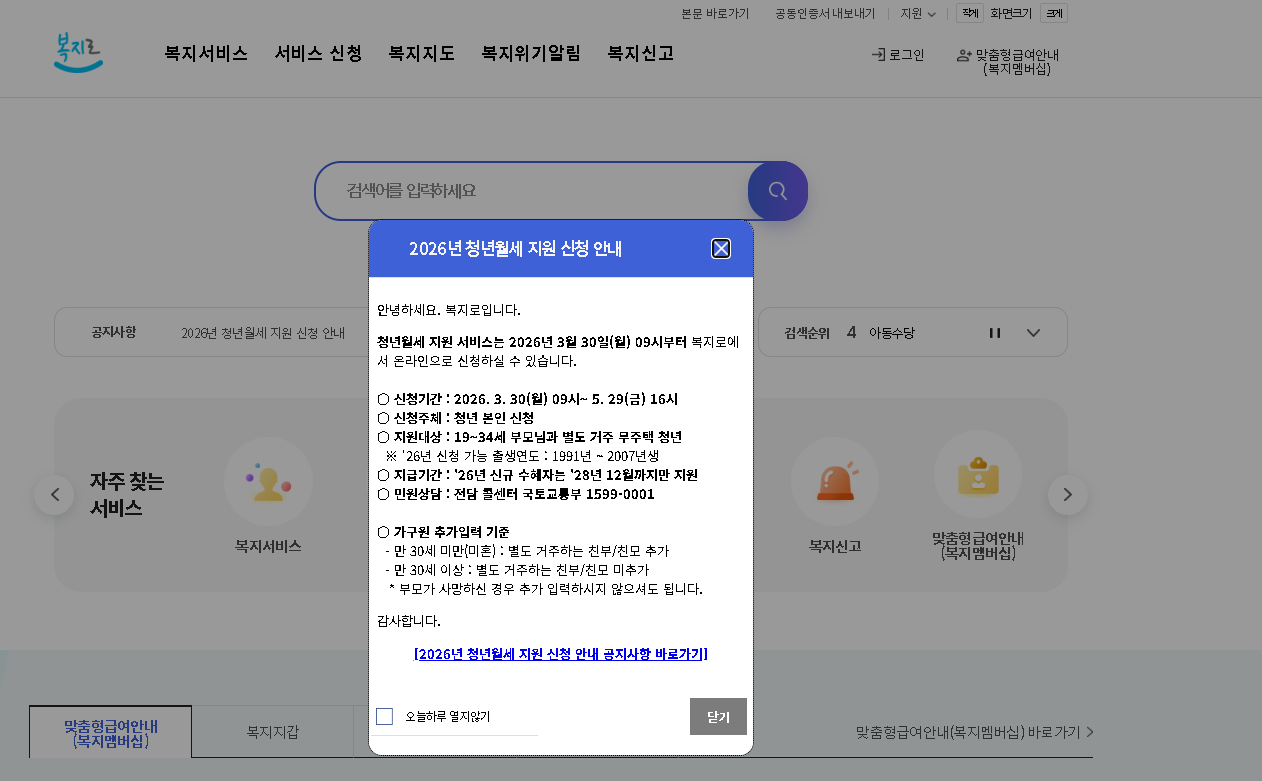Select the 복지지갑 tab
The width and height of the screenshot is (1262, 781).
point(273,732)
